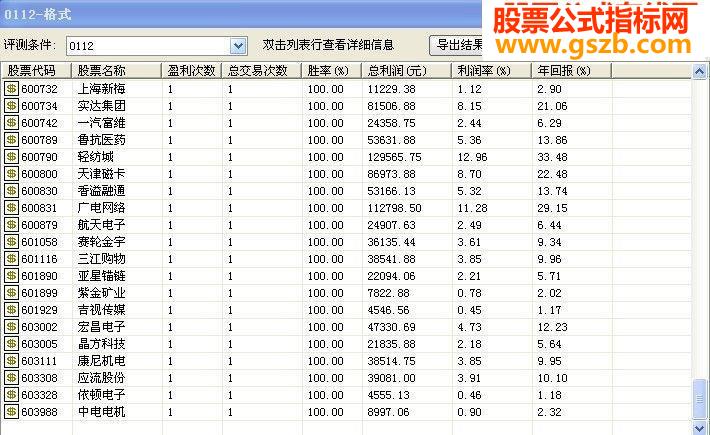Viewport: 710px width, 435px height.
Task: Click the stock icon beside 603111
Action: [11, 361]
